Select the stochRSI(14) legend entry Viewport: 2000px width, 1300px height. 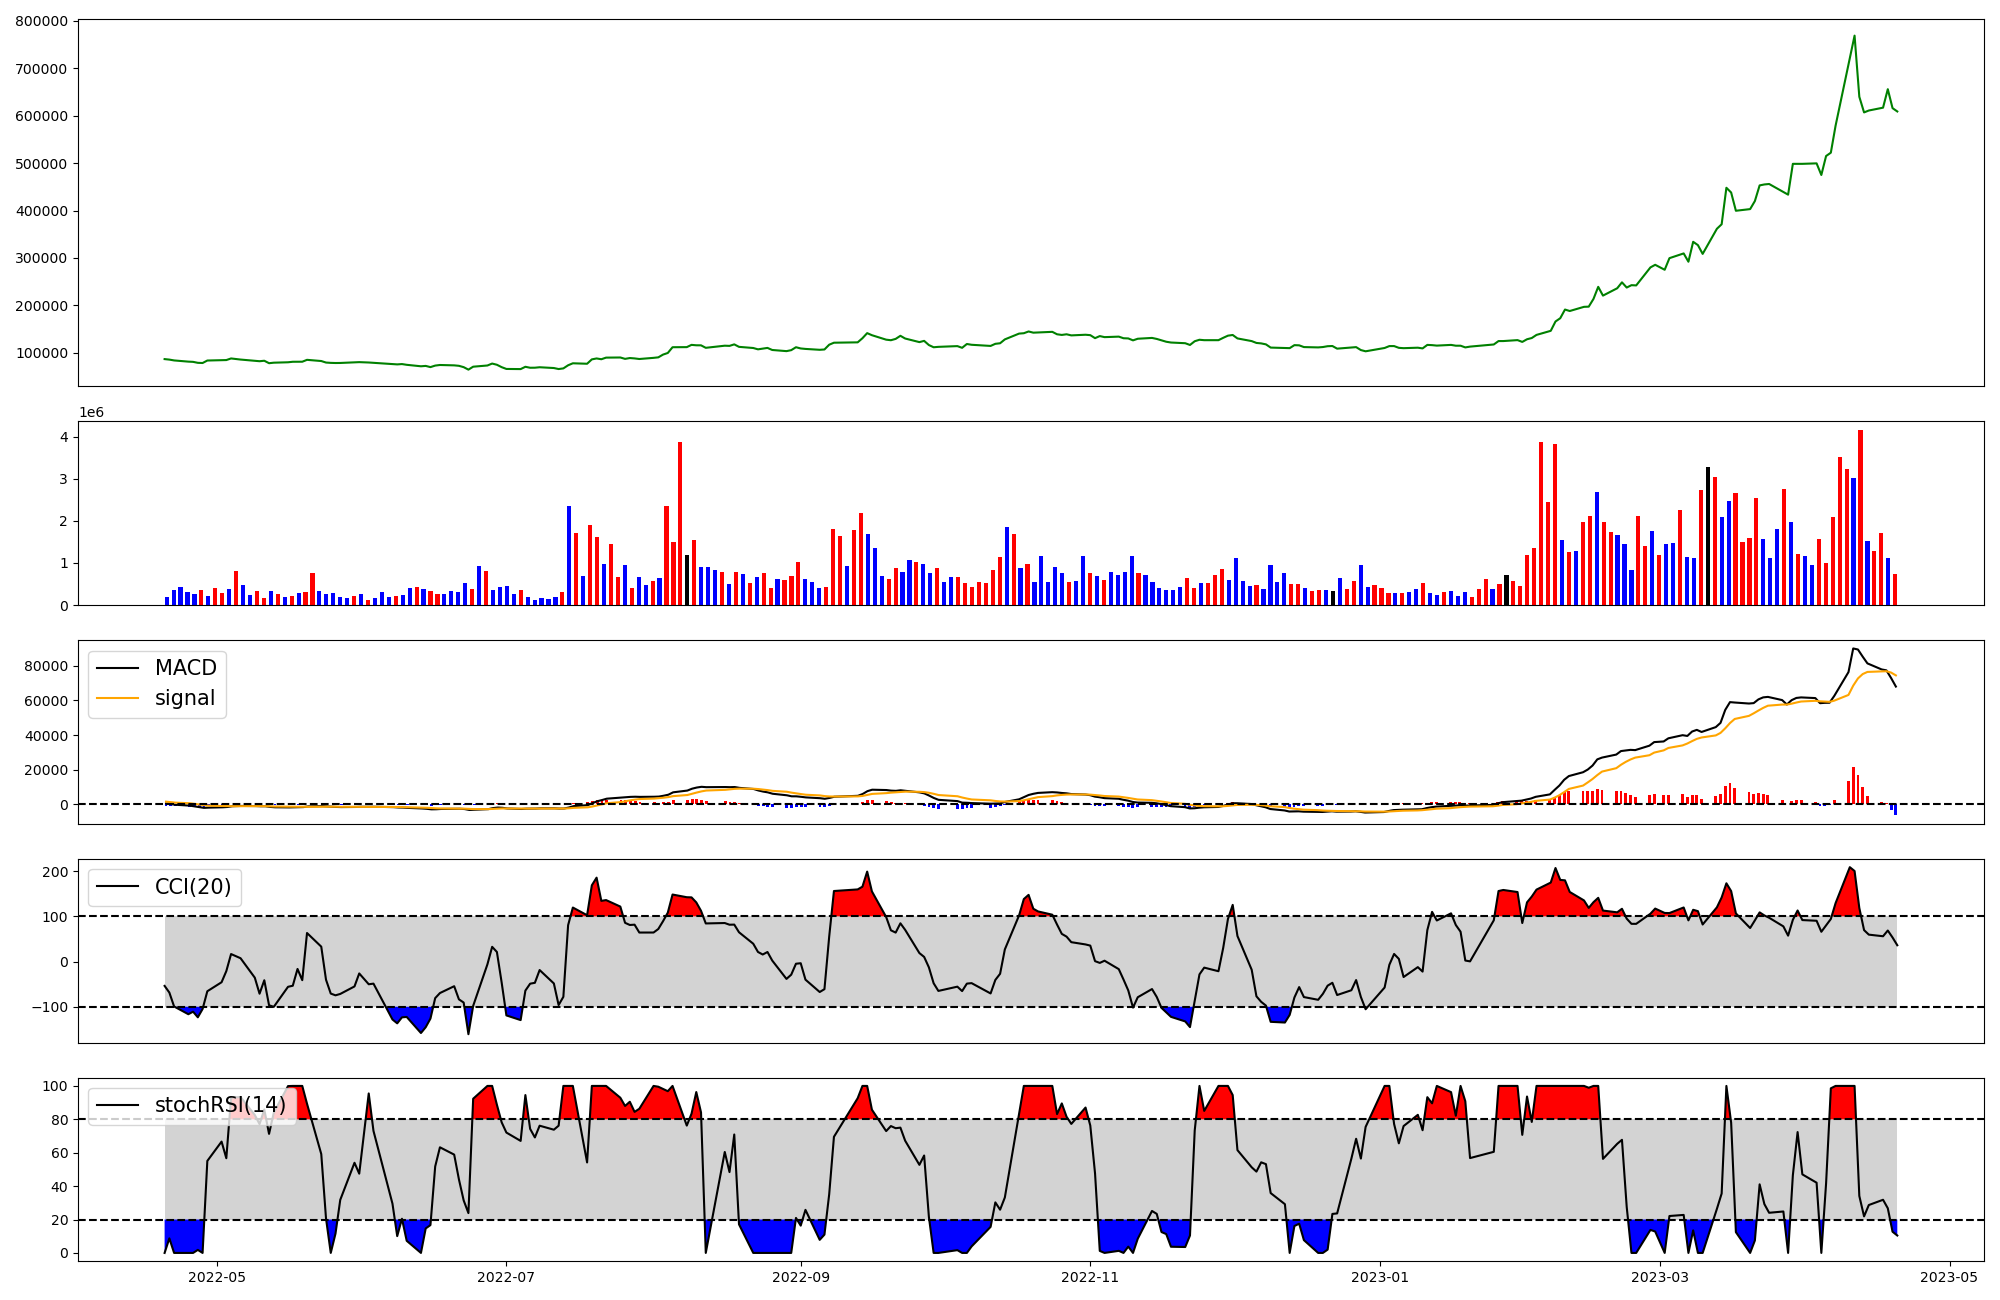[220, 1105]
